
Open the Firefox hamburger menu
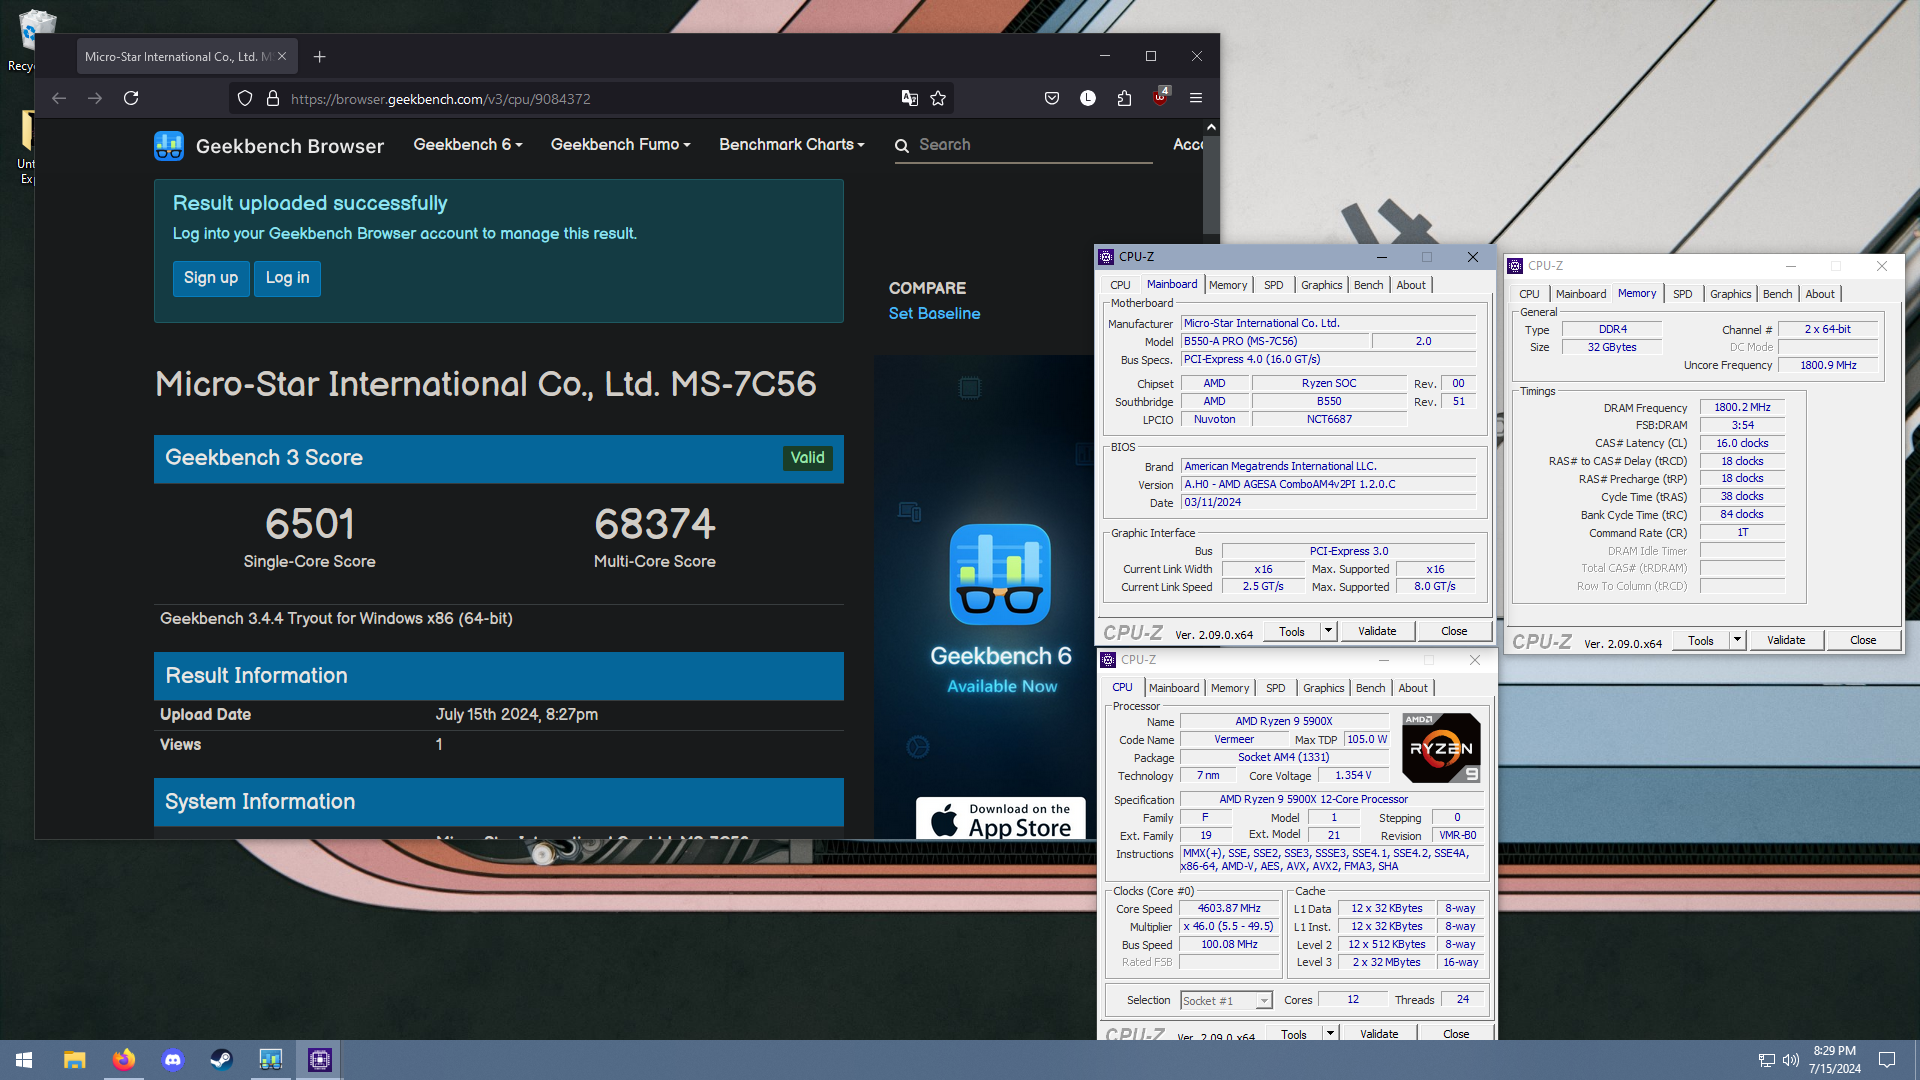[x=1196, y=98]
